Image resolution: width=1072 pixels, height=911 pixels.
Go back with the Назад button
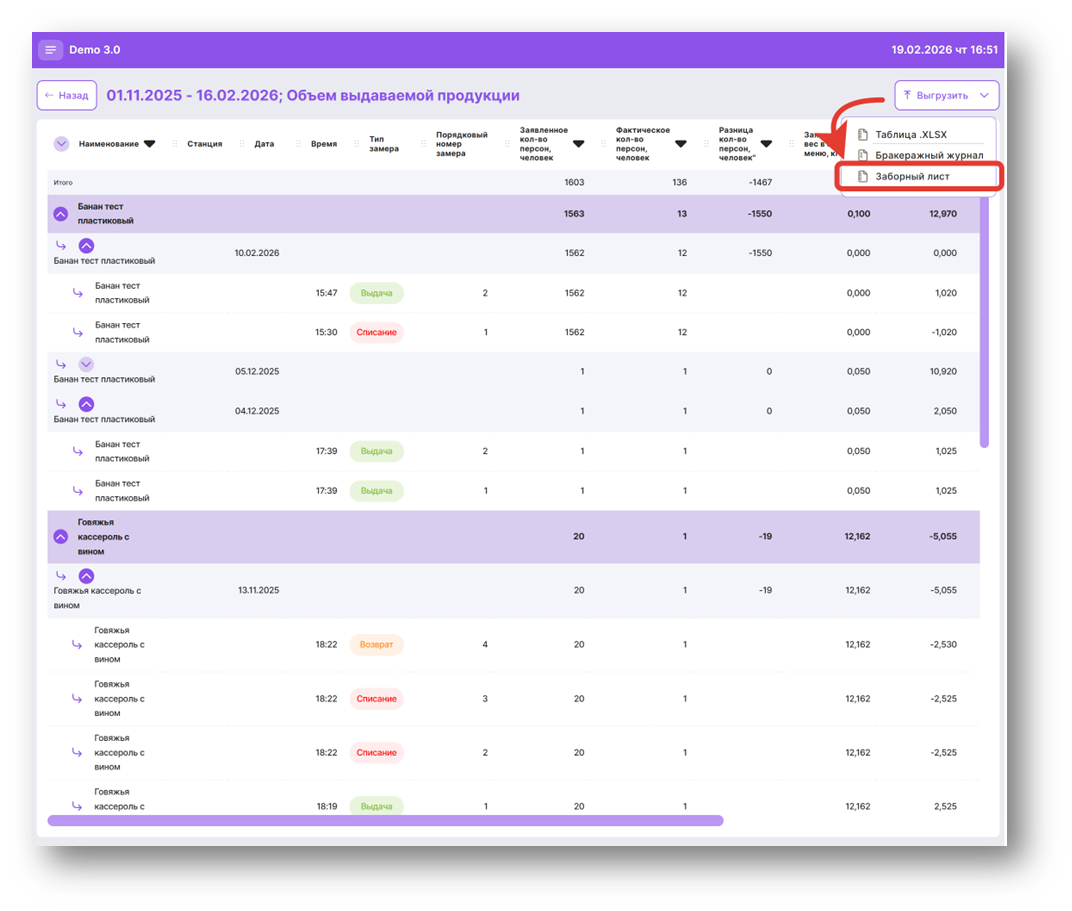click(x=67, y=96)
